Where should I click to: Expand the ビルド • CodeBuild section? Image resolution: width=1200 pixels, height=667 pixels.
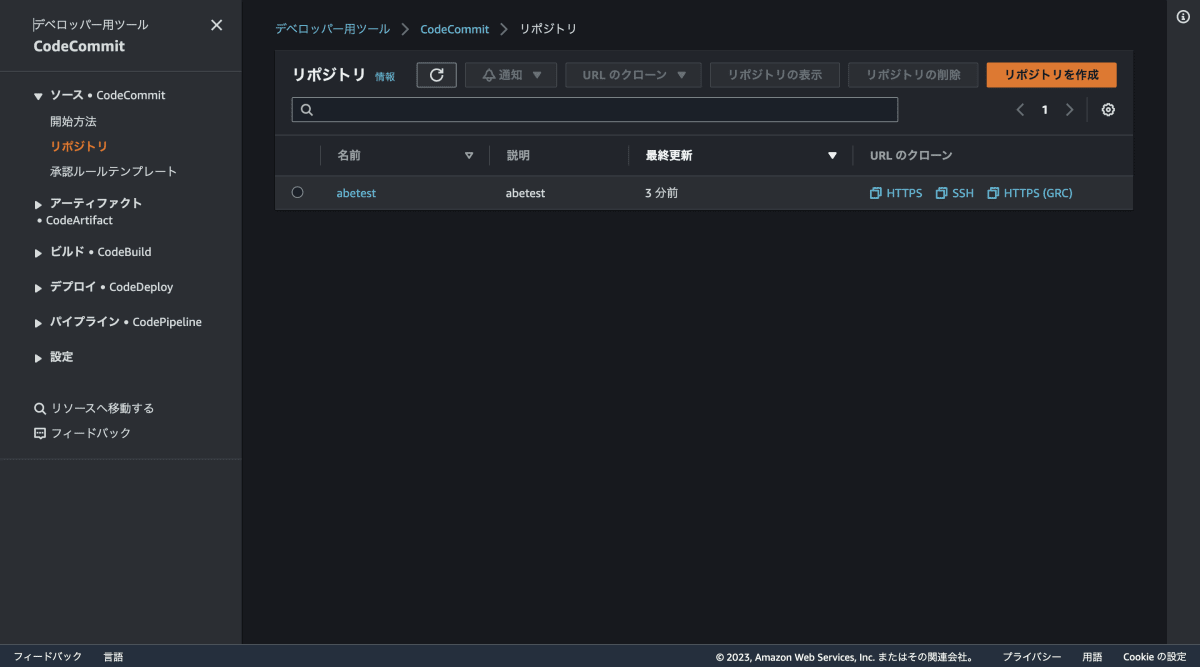click(x=38, y=253)
